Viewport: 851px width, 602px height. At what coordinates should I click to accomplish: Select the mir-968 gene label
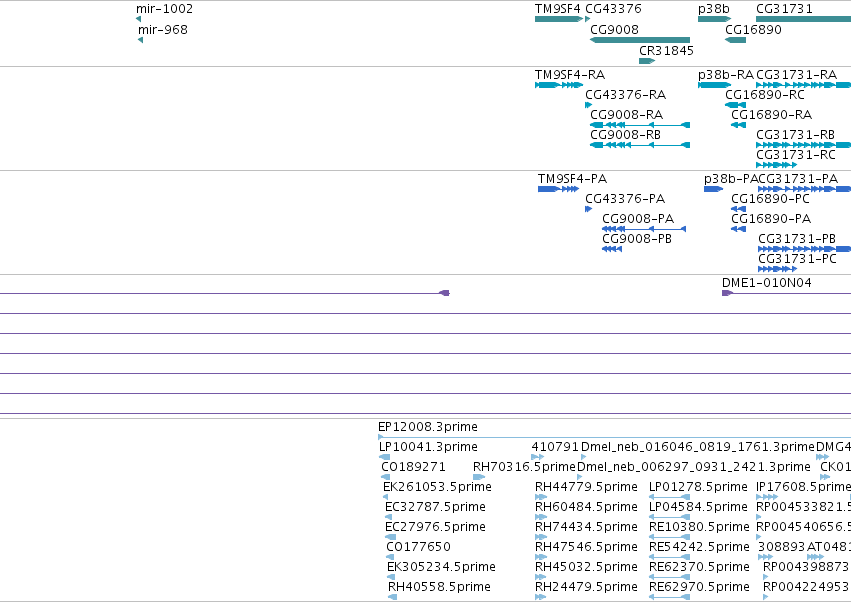pyautogui.click(x=163, y=29)
